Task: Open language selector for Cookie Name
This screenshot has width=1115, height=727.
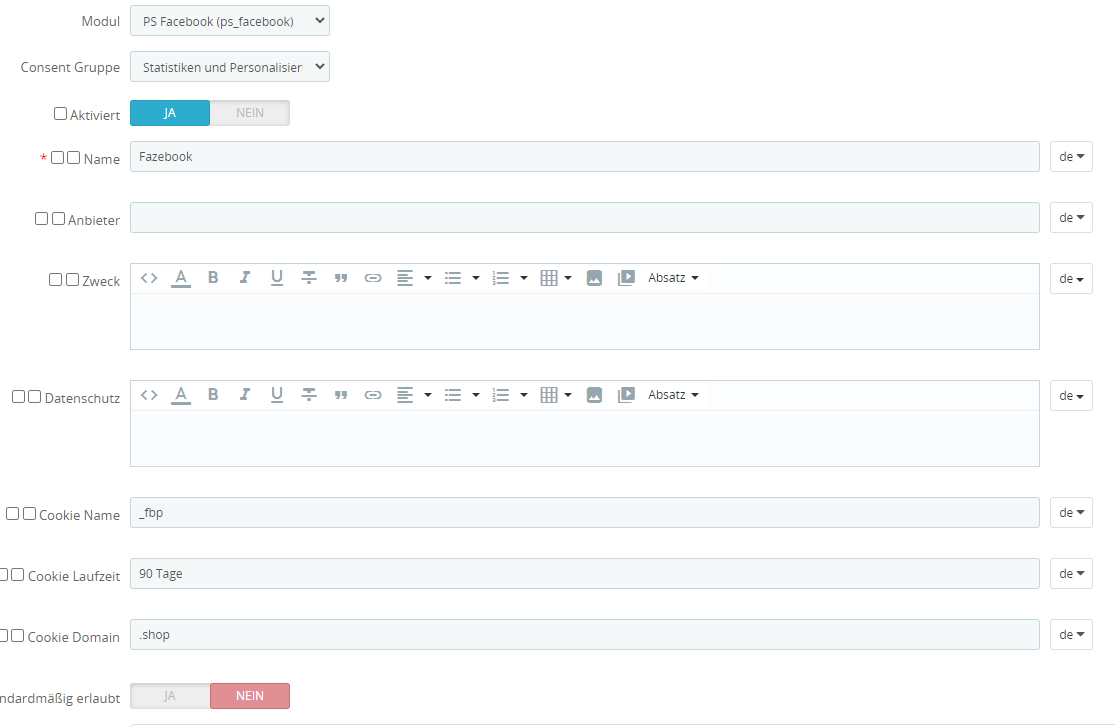Action: (x=1071, y=512)
